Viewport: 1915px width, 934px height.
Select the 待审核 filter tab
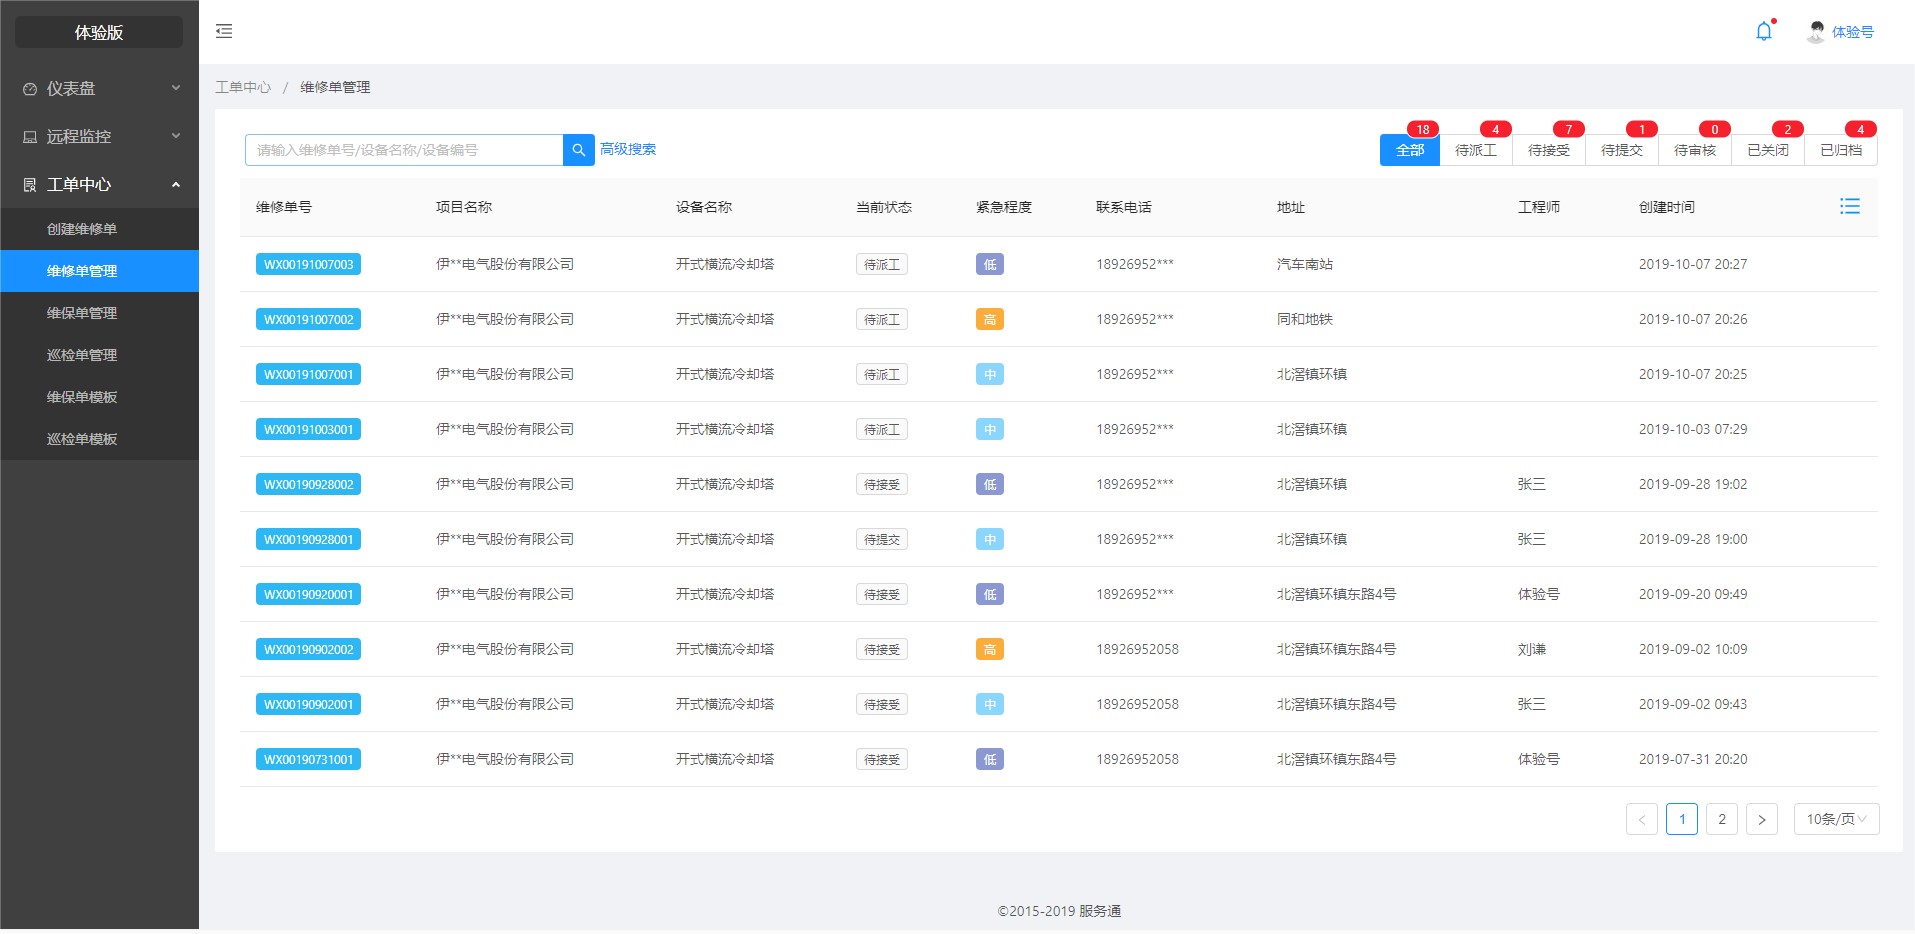click(1695, 150)
